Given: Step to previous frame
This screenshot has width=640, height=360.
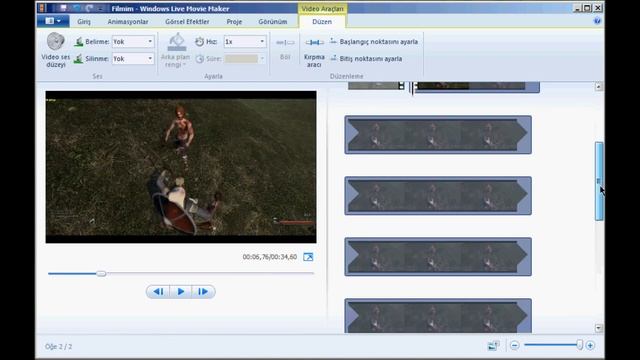Looking at the screenshot, I should click(x=158, y=291).
